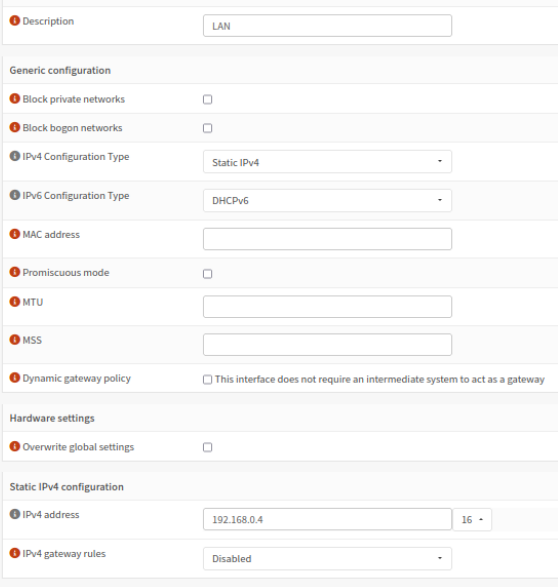558x587 pixels.
Task: Focus the IPv4 address field 192.168.0.4
Action: (327, 519)
